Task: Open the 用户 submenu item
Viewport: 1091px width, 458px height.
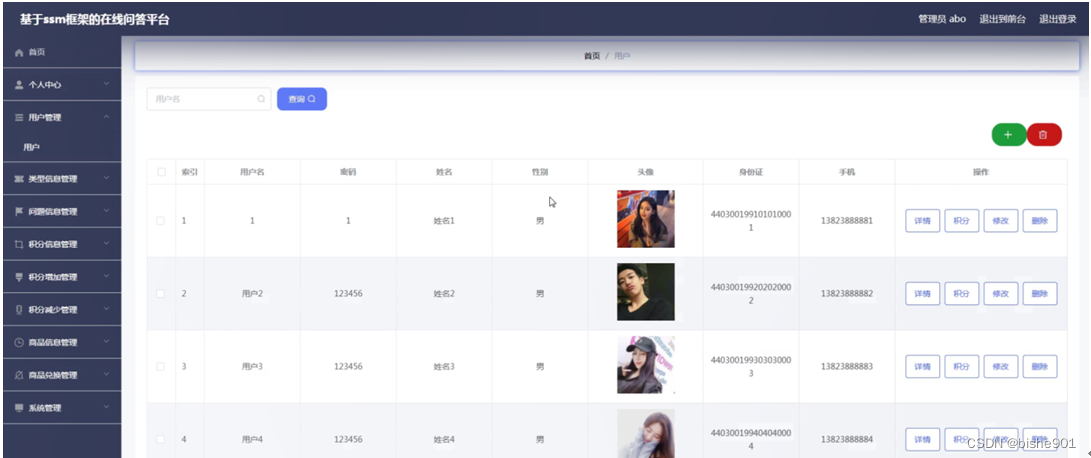Action: [31, 148]
